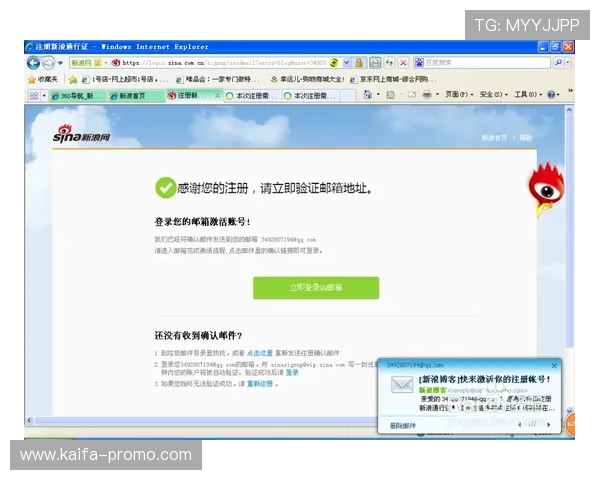Open the 快来激活你的注册帐号 mail title
600x480 pixels.
tap(485, 379)
